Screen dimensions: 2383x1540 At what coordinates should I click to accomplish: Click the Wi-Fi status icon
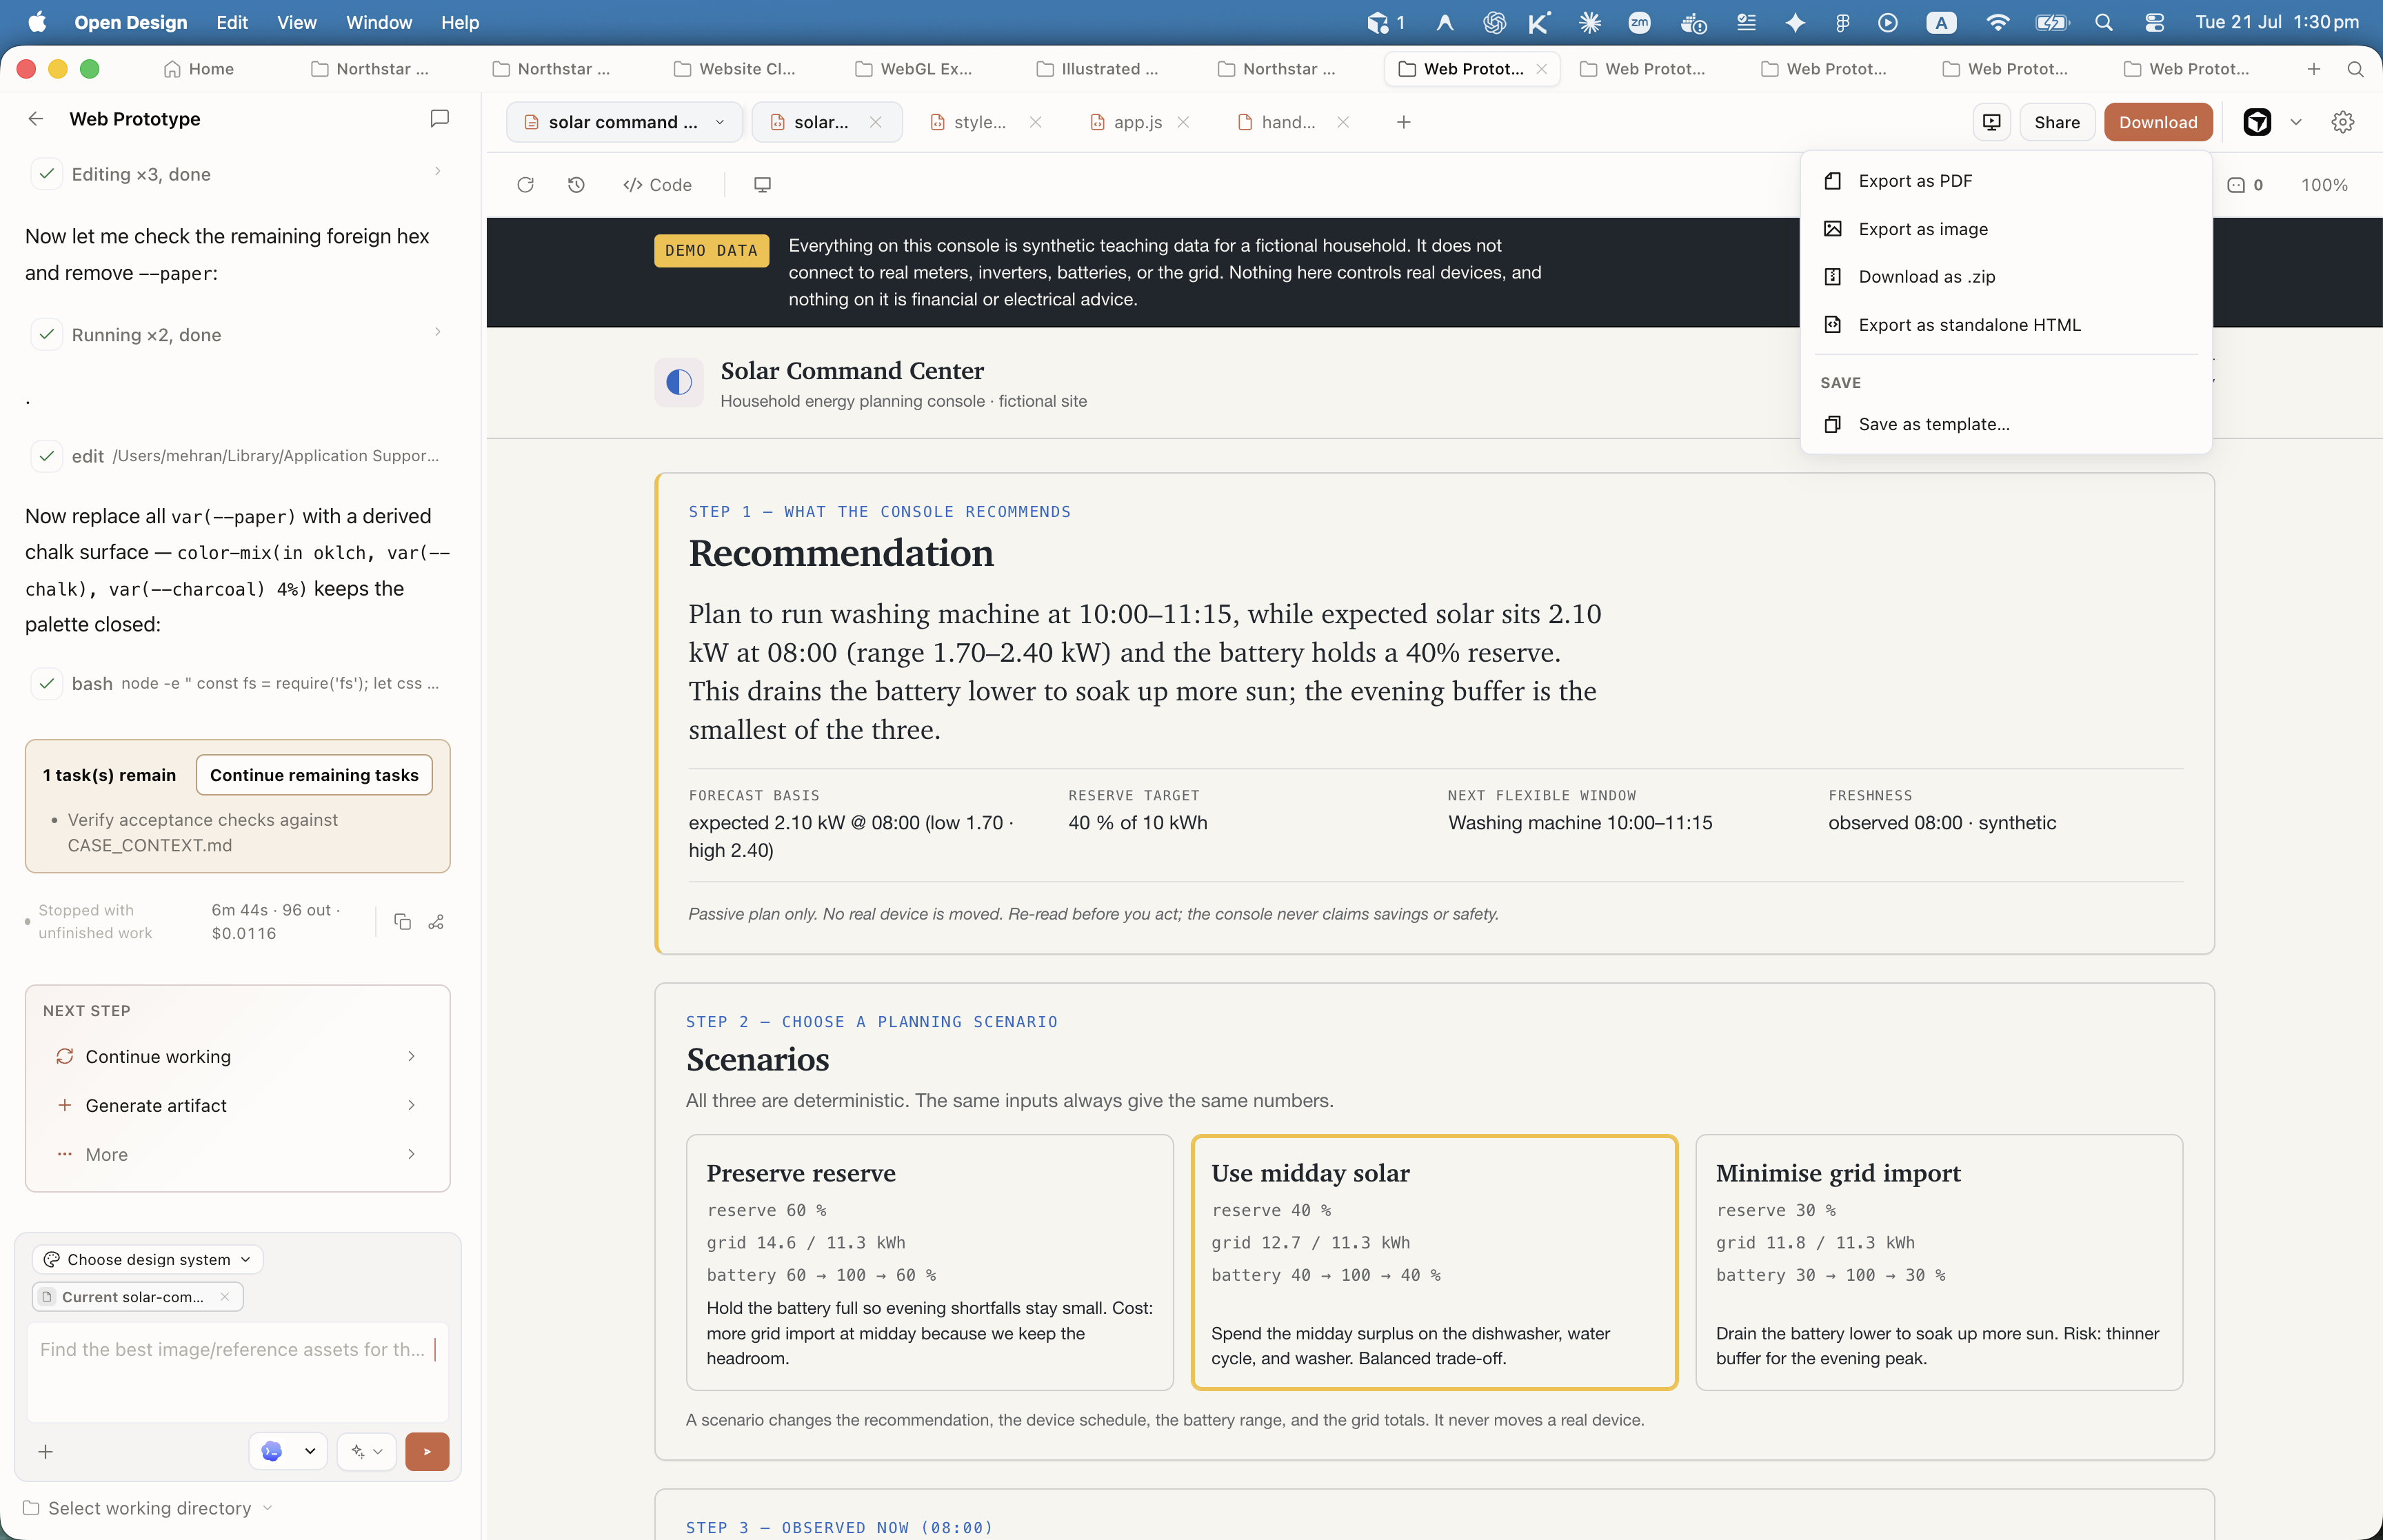[1997, 22]
